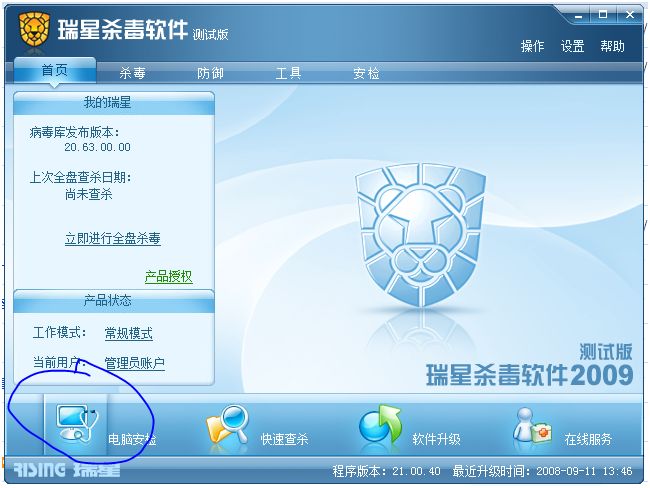Minimize the Rising antivirus window
The image size is (650, 488).
click(578, 16)
